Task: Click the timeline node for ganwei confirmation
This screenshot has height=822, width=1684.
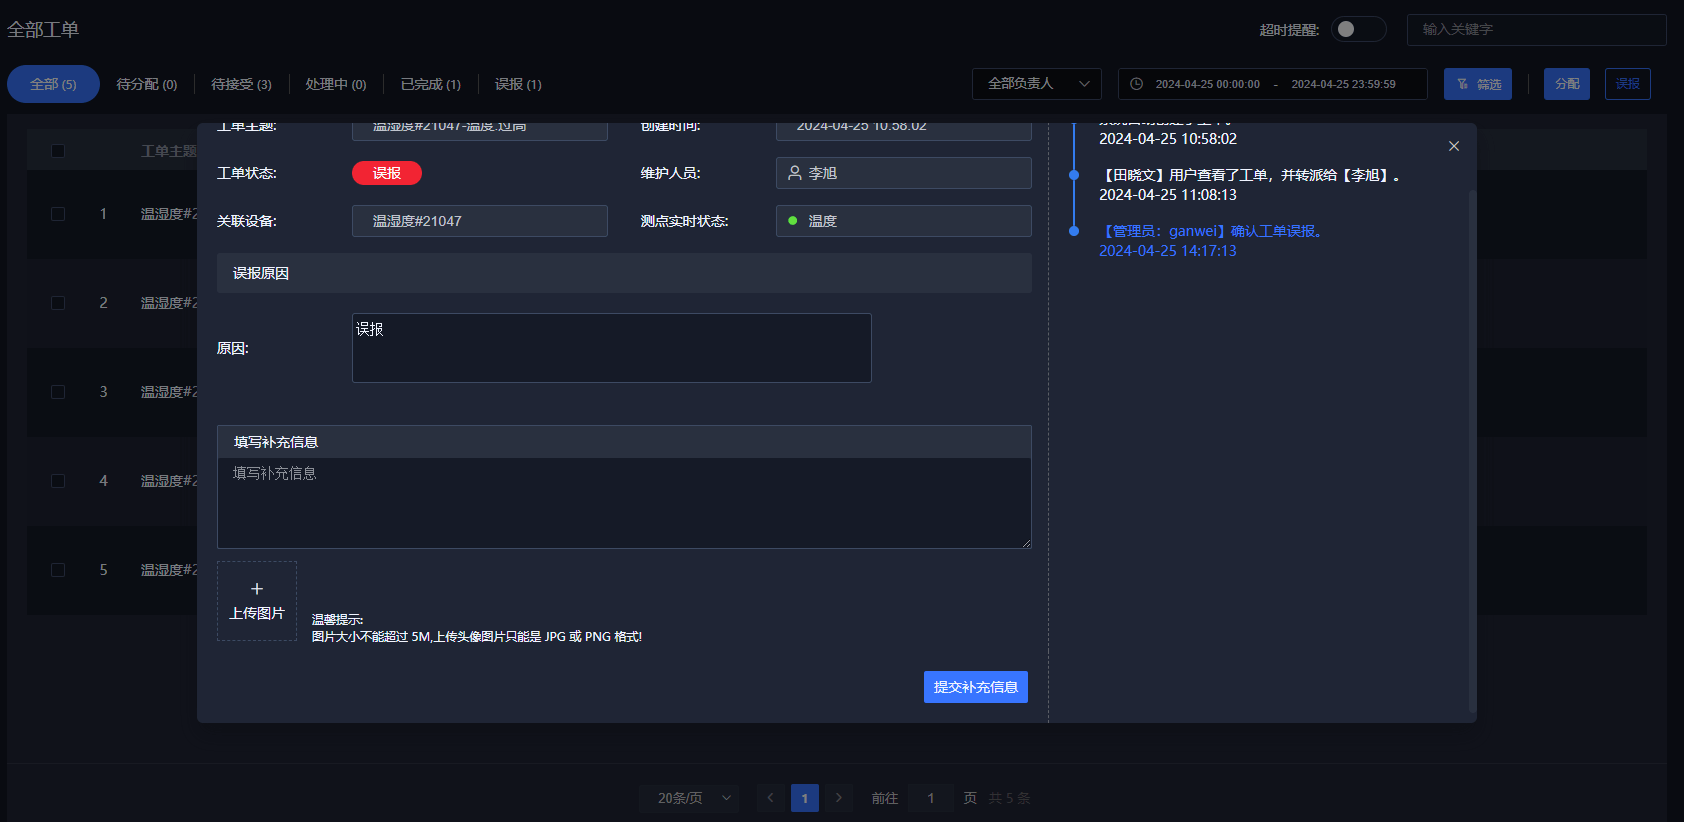Action: [x=1074, y=231]
